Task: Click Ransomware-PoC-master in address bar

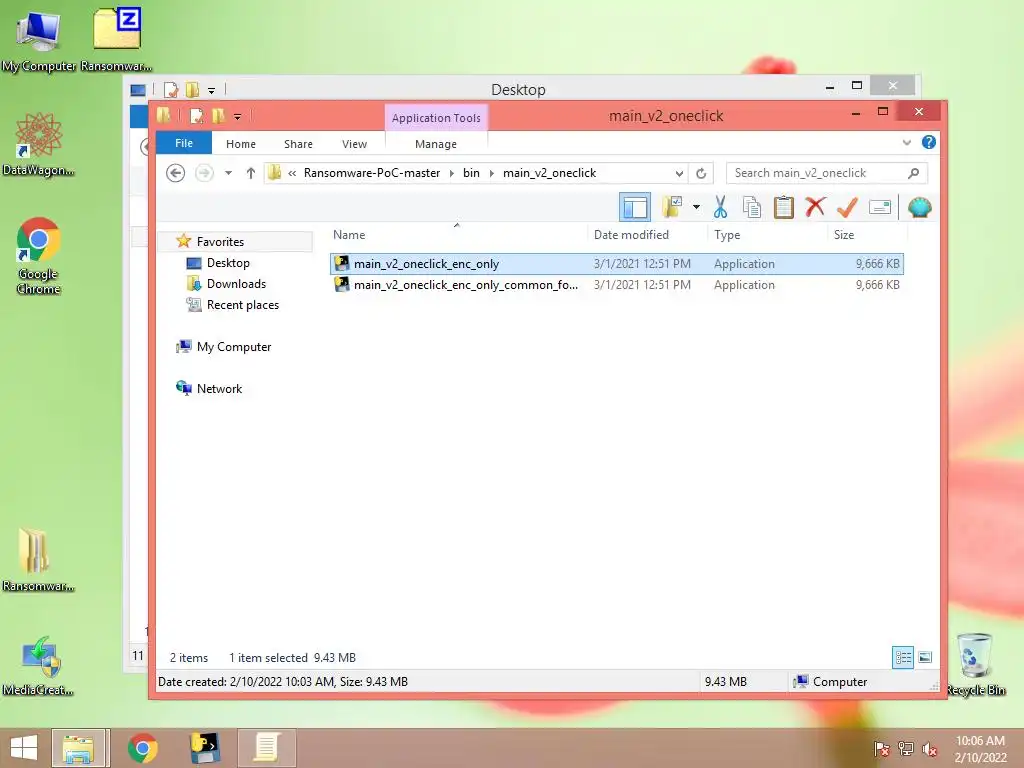Action: (x=372, y=173)
